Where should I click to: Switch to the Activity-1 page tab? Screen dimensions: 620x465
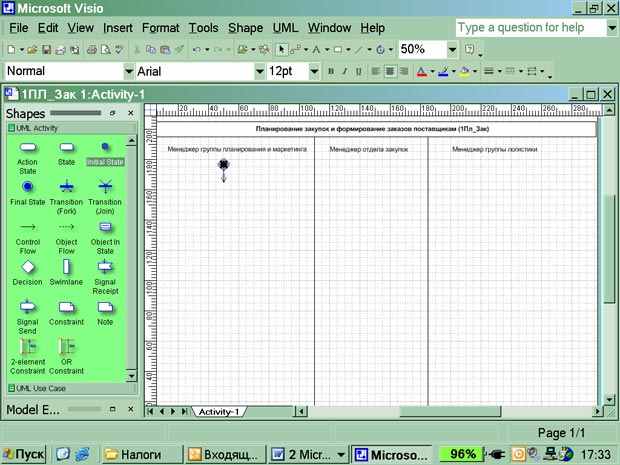(x=219, y=412)
